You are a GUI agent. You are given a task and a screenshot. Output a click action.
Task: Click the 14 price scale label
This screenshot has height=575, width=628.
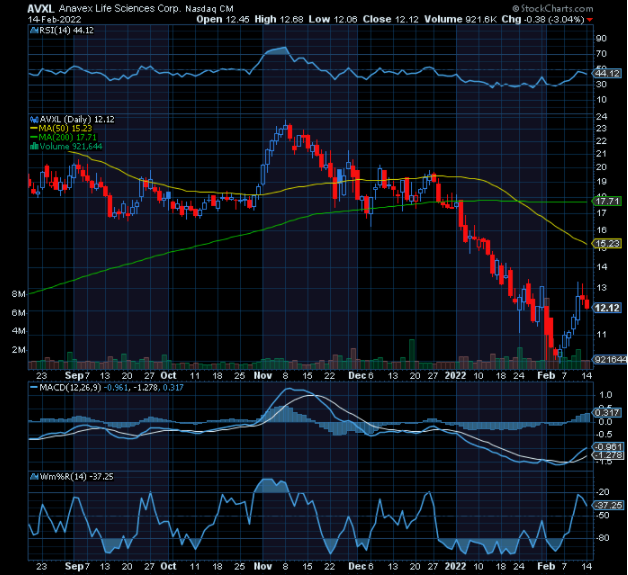pos(602,267)
